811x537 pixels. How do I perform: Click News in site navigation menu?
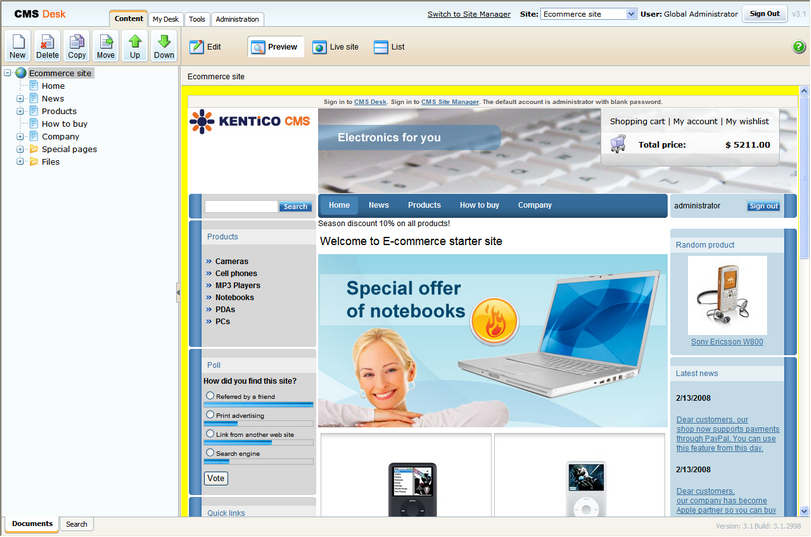[379, 205]
